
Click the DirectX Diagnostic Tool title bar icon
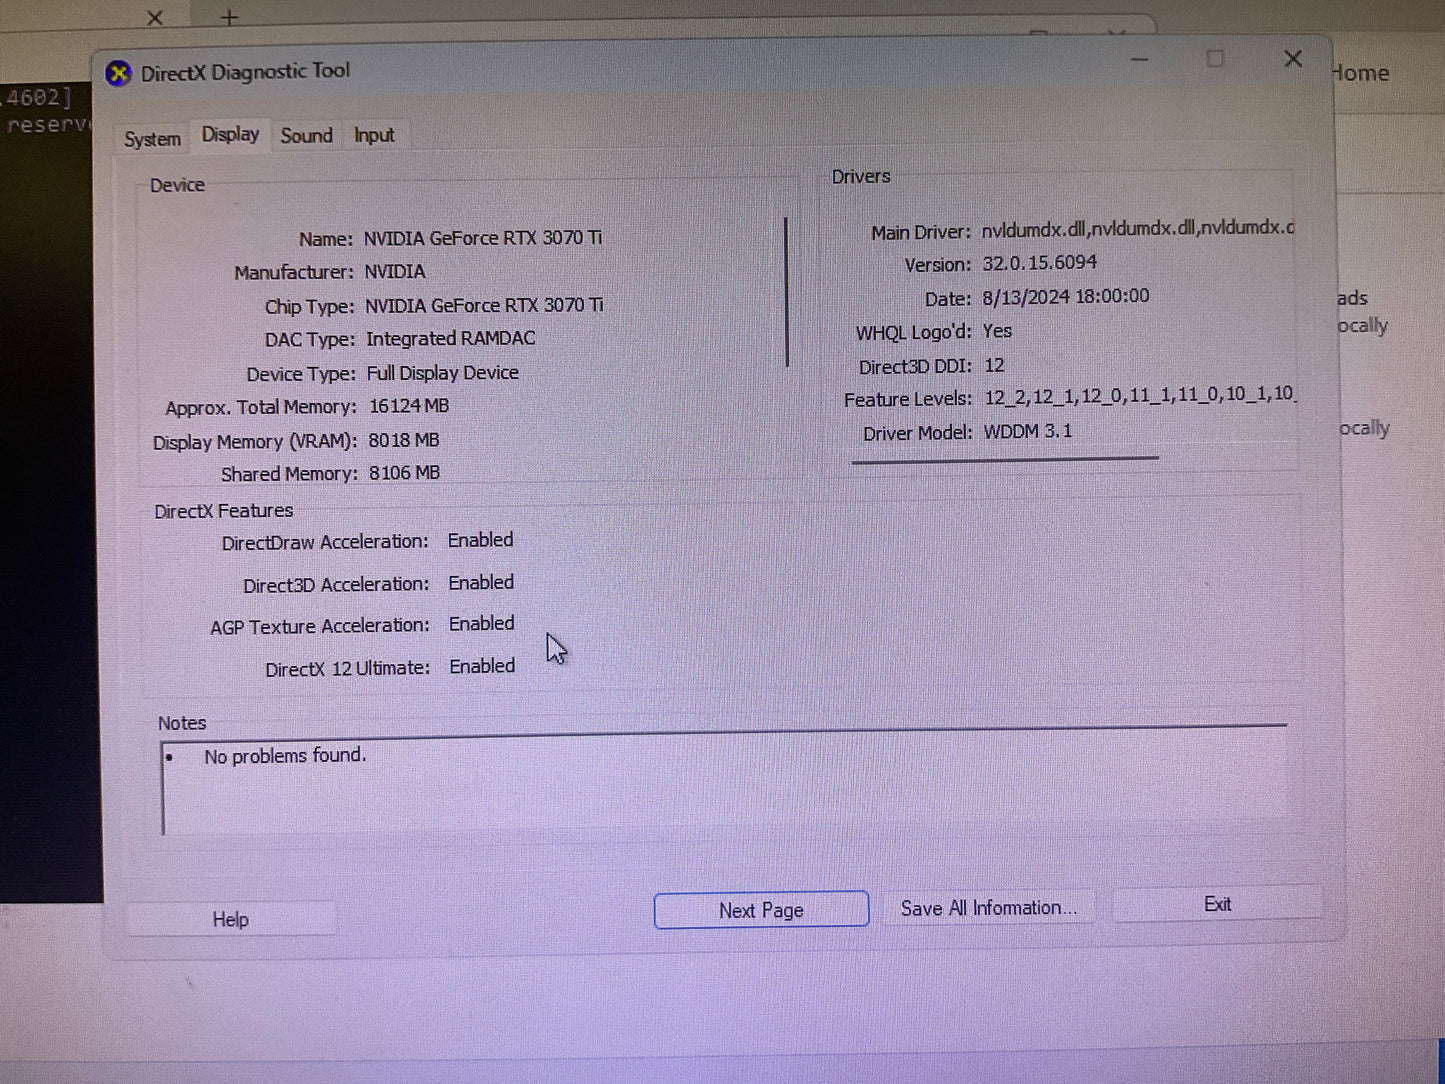[x=119, y=73]
